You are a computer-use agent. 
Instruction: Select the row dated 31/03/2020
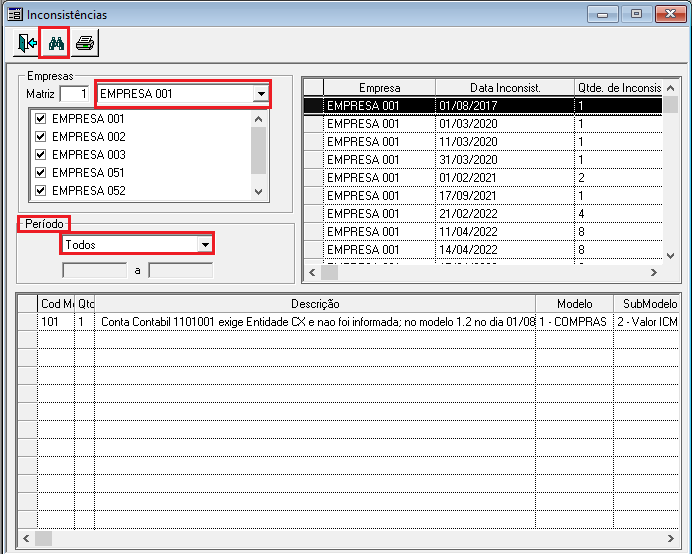click(483, 160)
